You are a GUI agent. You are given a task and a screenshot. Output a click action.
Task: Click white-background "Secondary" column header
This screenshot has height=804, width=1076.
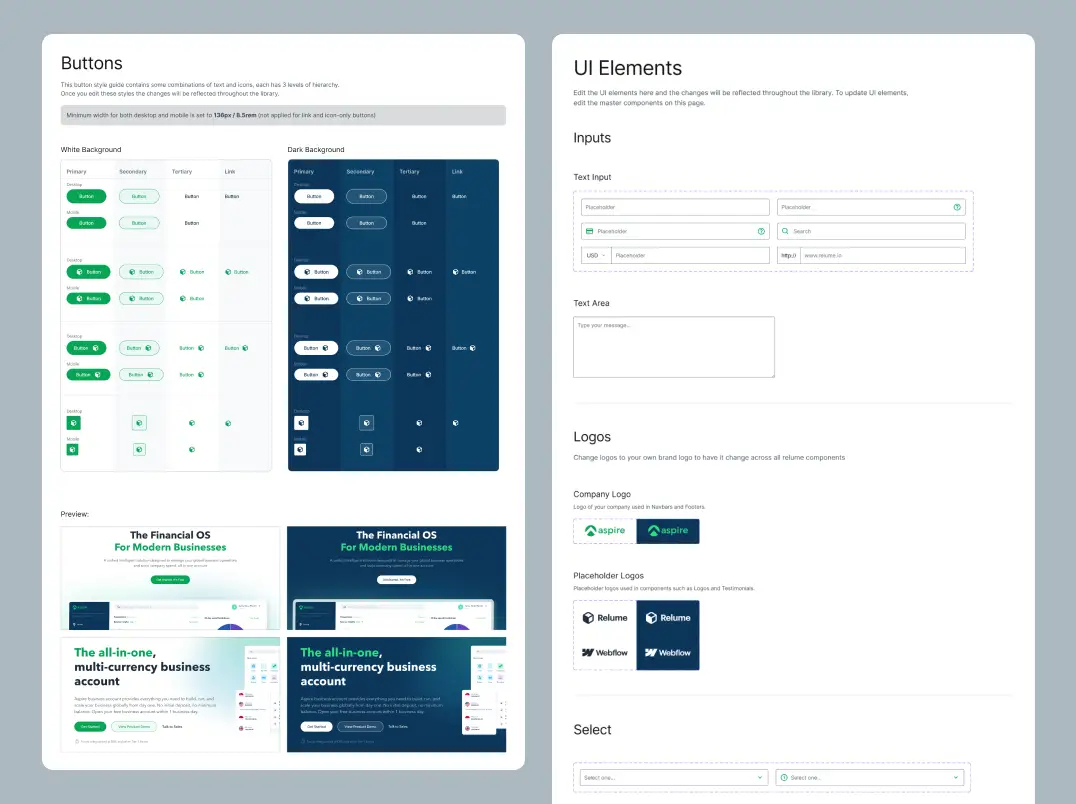point(133,172)
